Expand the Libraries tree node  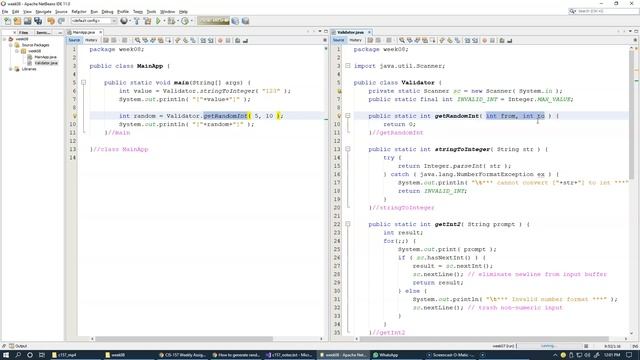pos(11,69)
